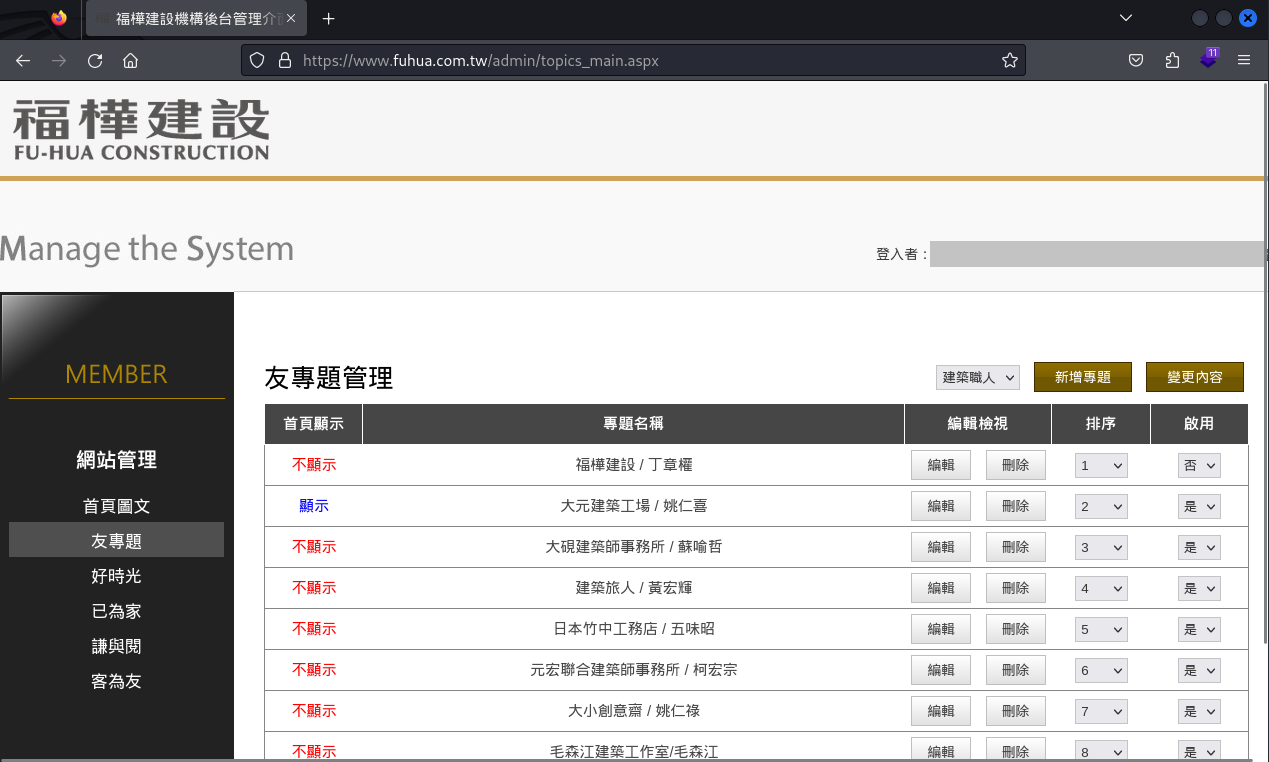Open the tracking protection shield icon
1269x762 pixels.
[x=257, y=60]
